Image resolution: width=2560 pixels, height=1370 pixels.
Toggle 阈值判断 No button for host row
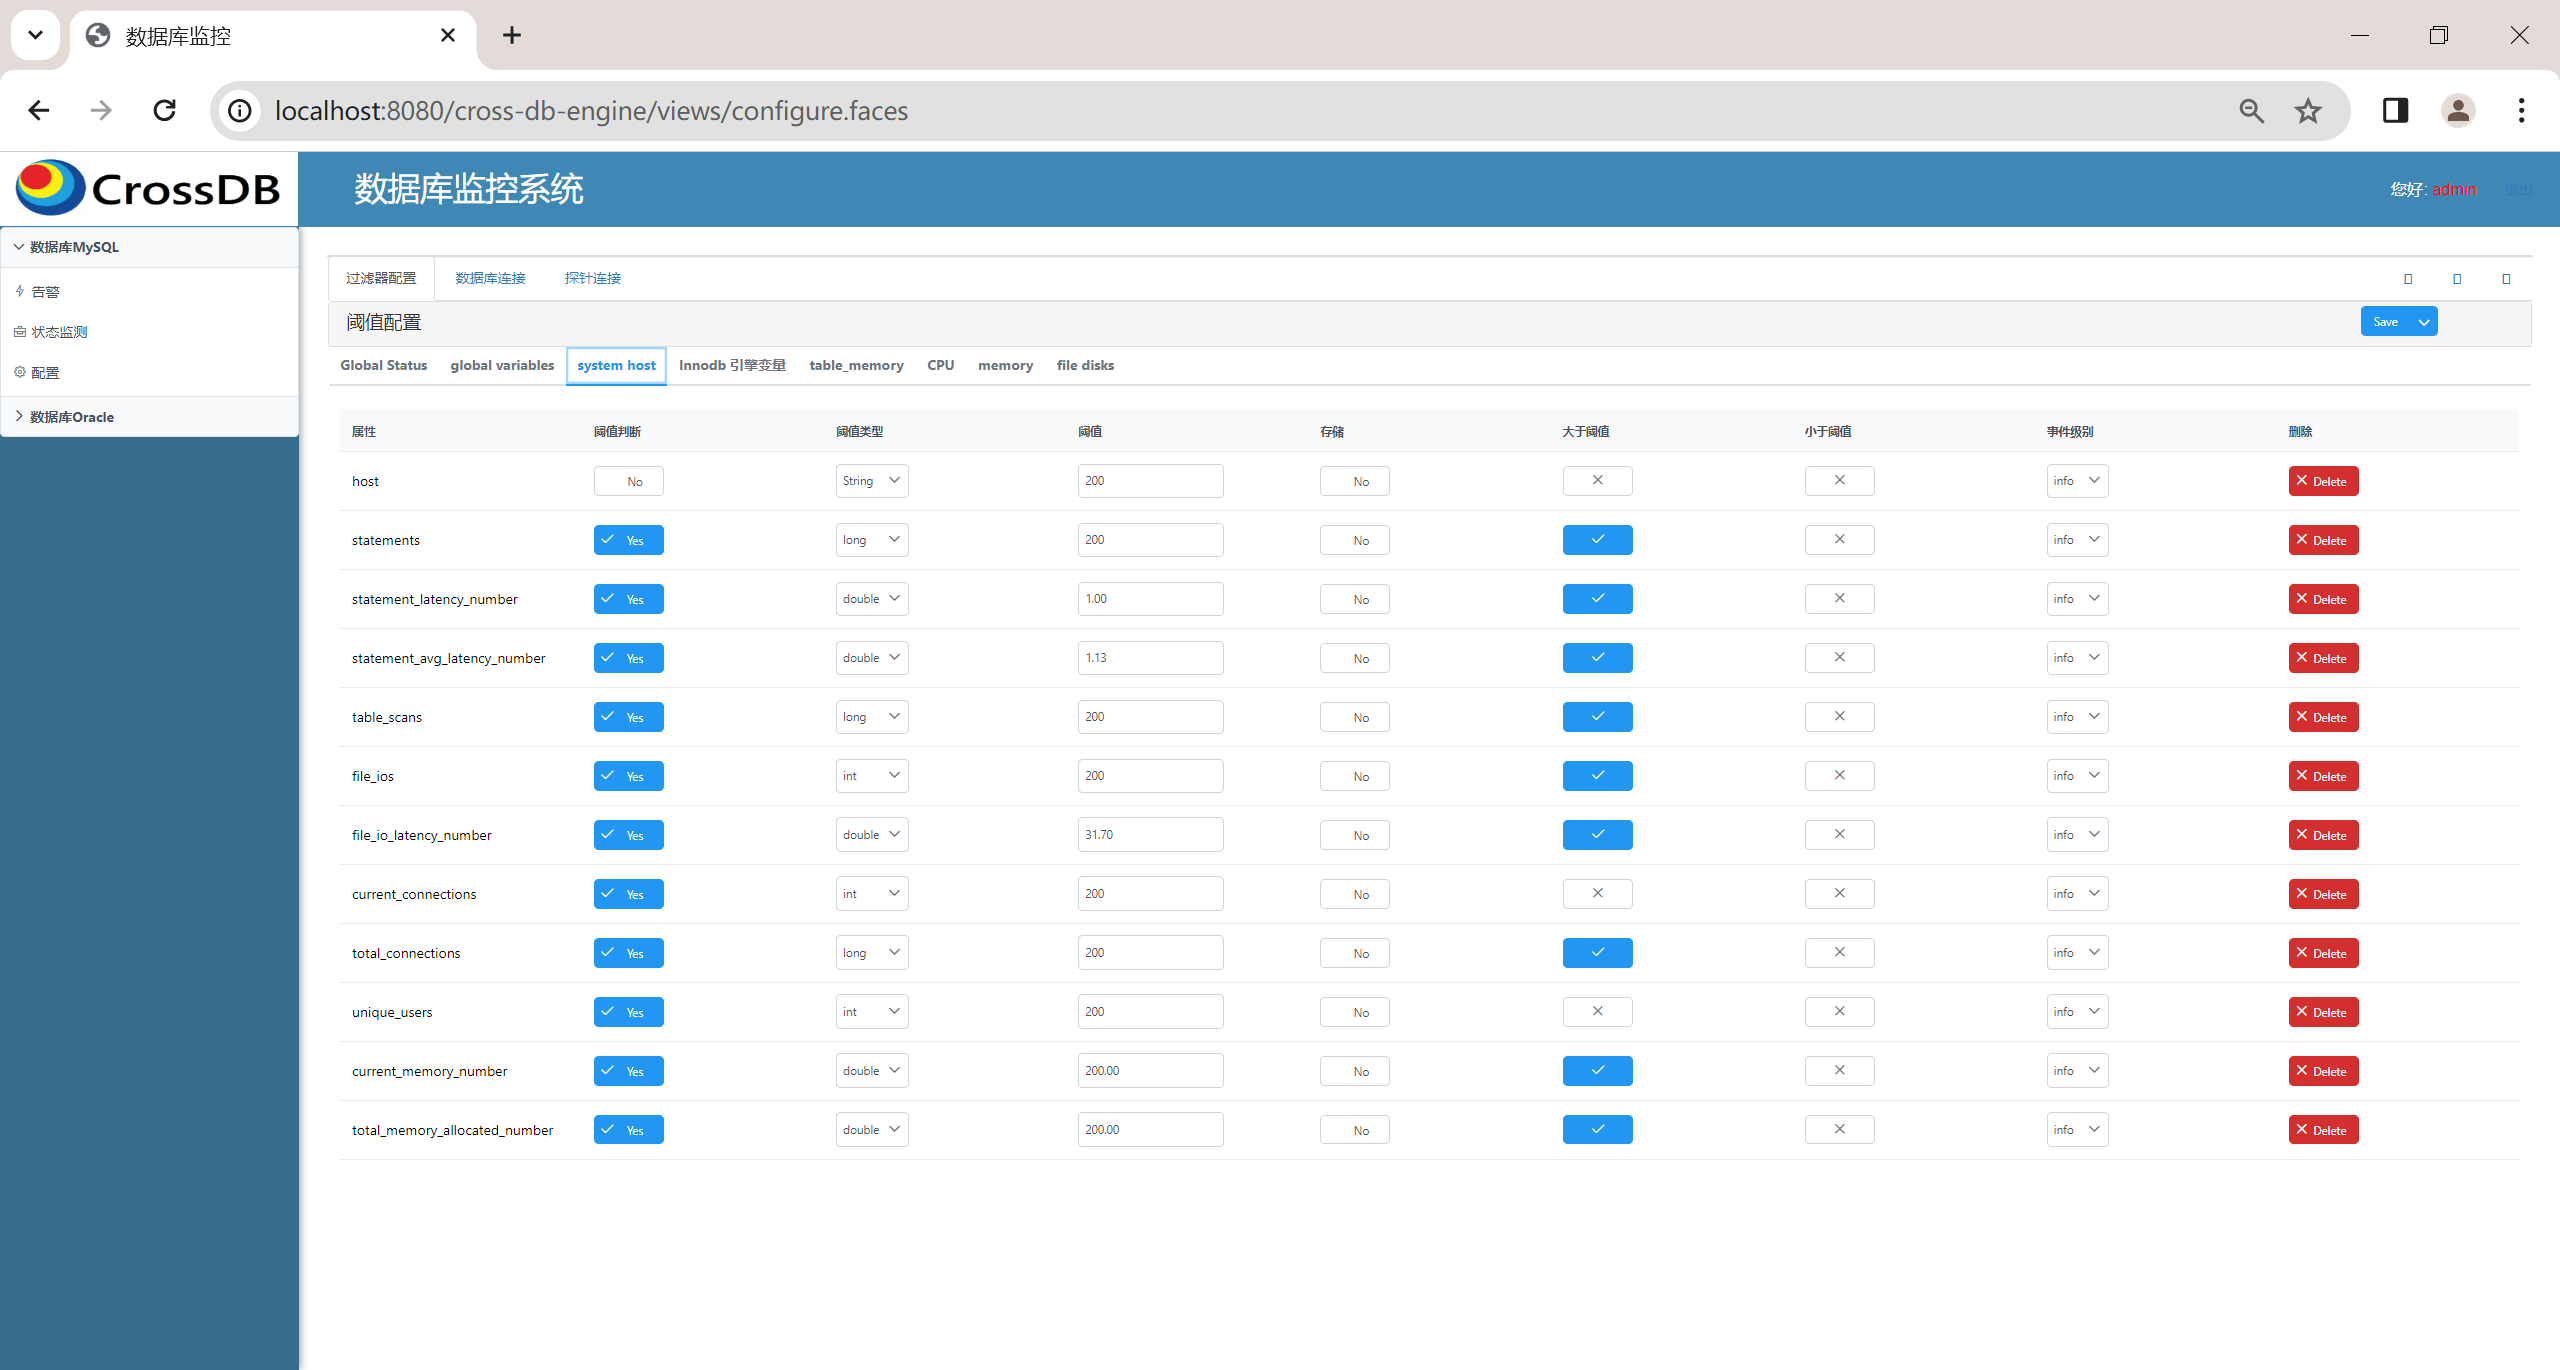point(628,481)
